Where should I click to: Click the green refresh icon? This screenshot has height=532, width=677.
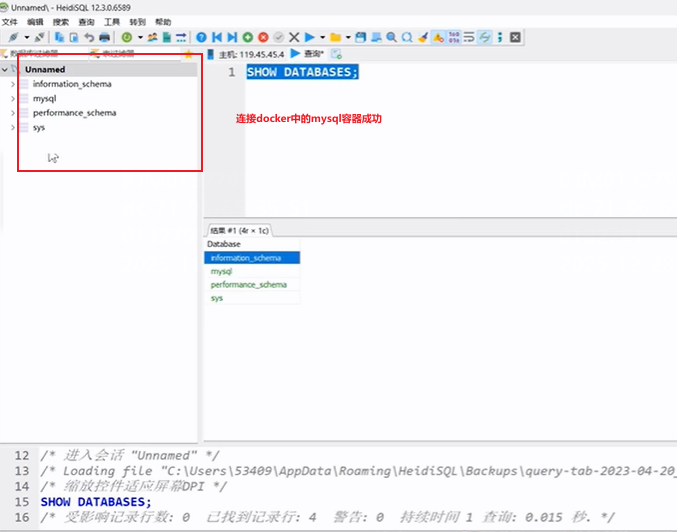[127, 38]
